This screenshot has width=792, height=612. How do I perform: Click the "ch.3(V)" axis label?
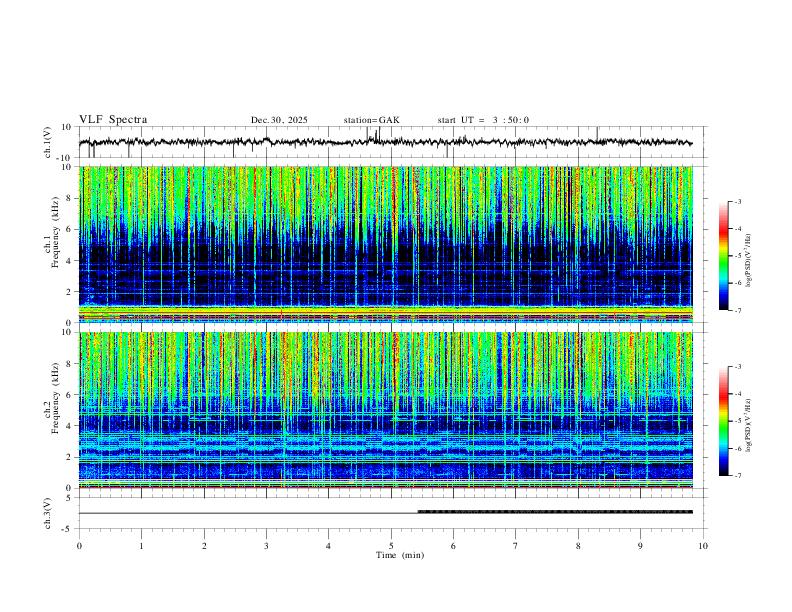click(48, 513)
